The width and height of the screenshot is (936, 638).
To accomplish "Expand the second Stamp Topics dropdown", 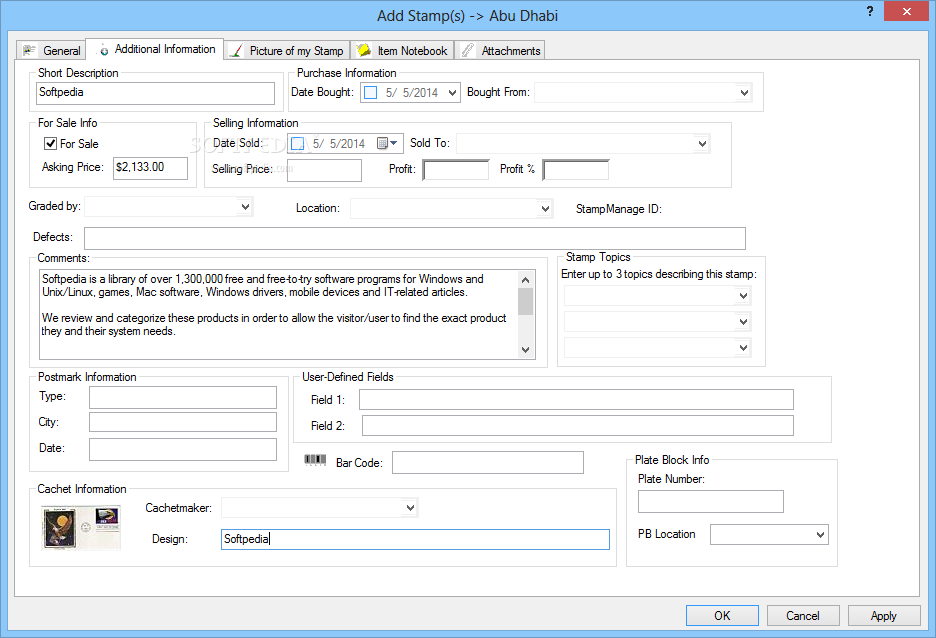I will 743,322.
